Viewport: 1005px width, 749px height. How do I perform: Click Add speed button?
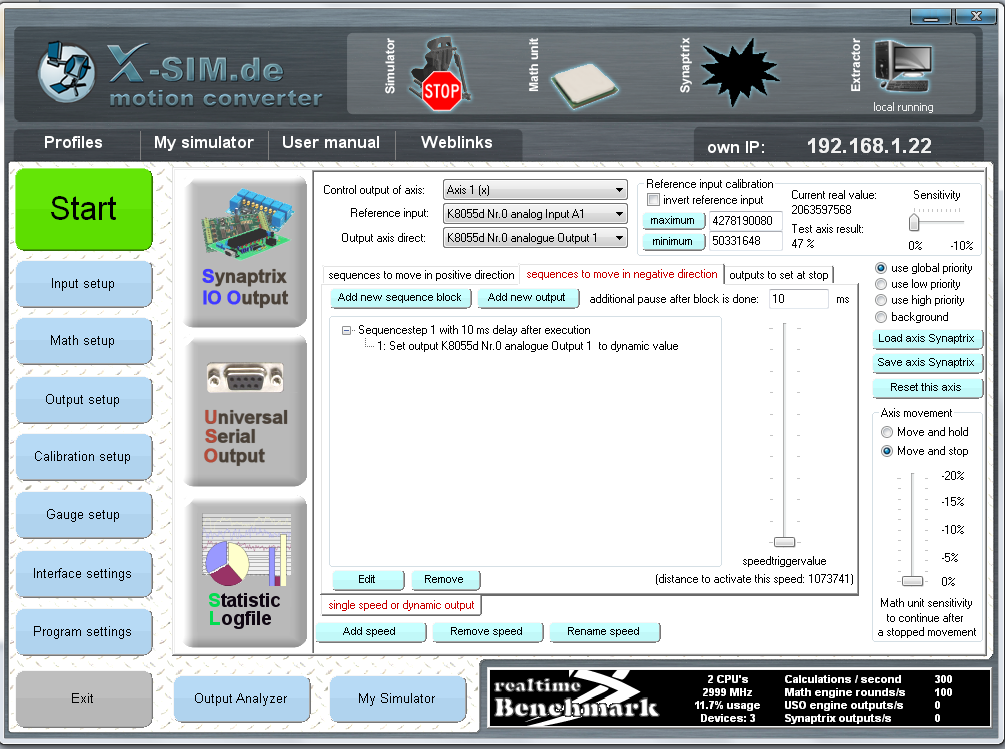(370, 631)
